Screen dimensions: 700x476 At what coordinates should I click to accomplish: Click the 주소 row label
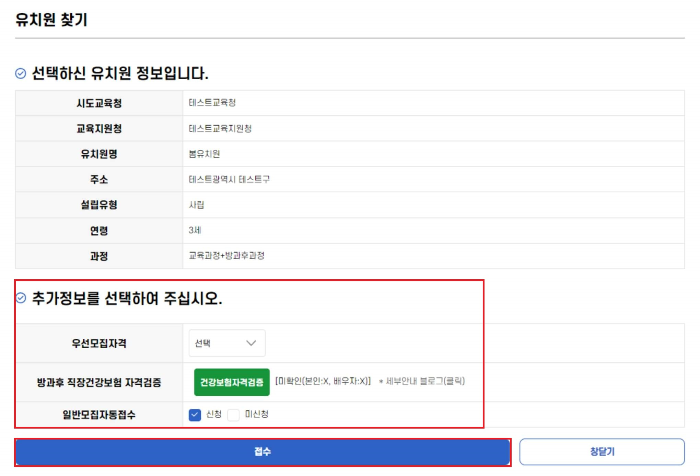(99, 180)
